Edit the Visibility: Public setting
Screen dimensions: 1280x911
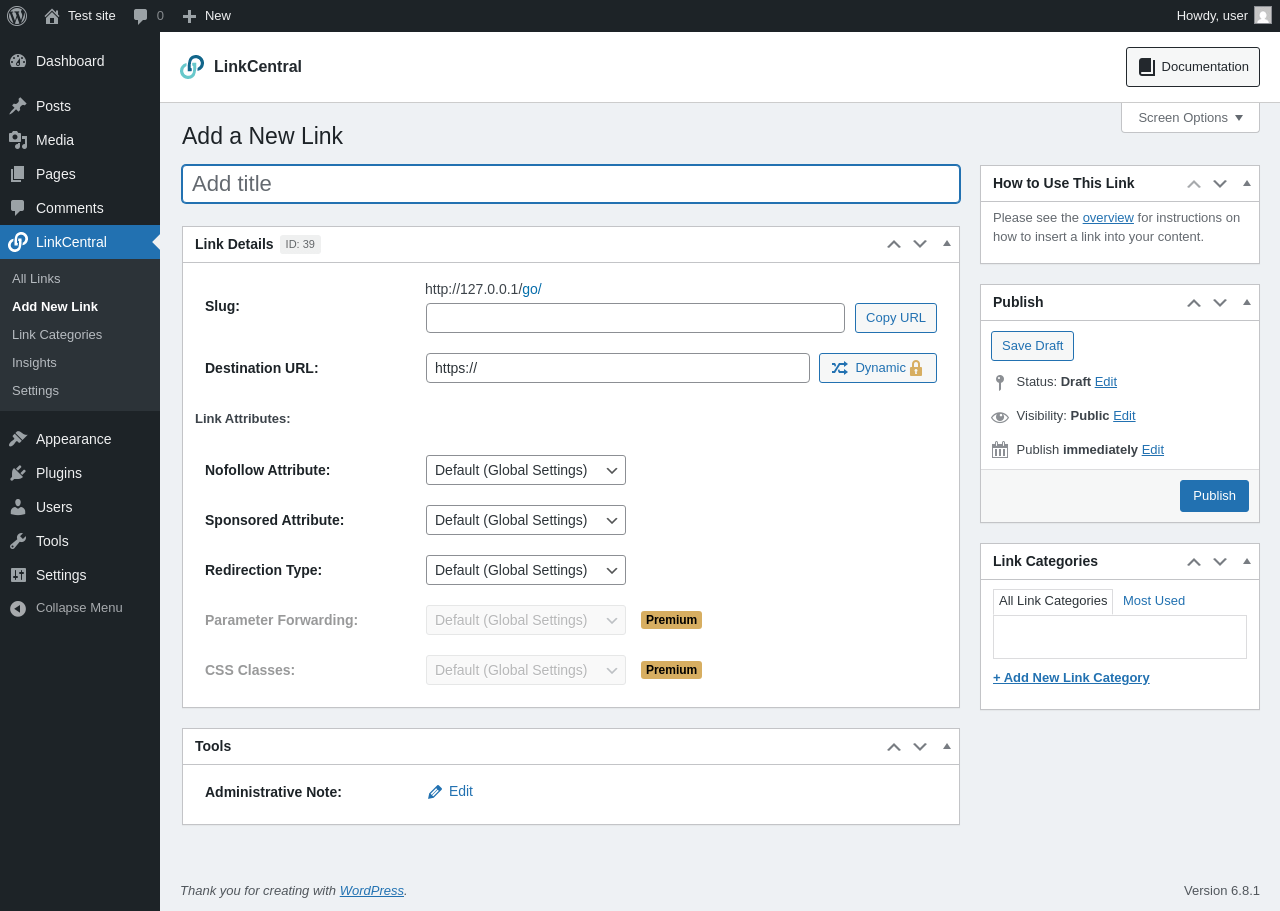[1124, 415]
